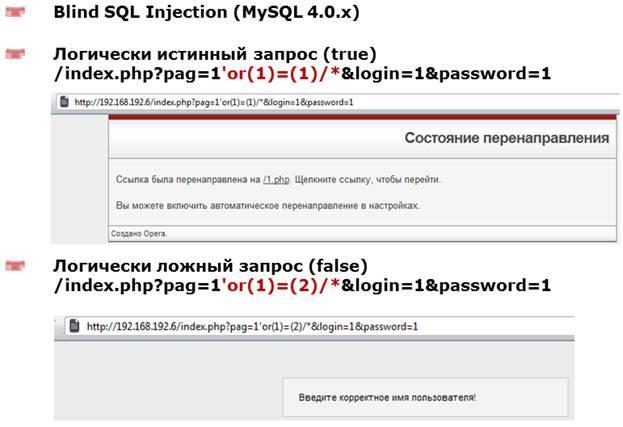This screenshot has width=623, height=427.
Task: Click the second address bar URL with or(1)=(2)
Action: pyautogui.click(x=252, y=326)
